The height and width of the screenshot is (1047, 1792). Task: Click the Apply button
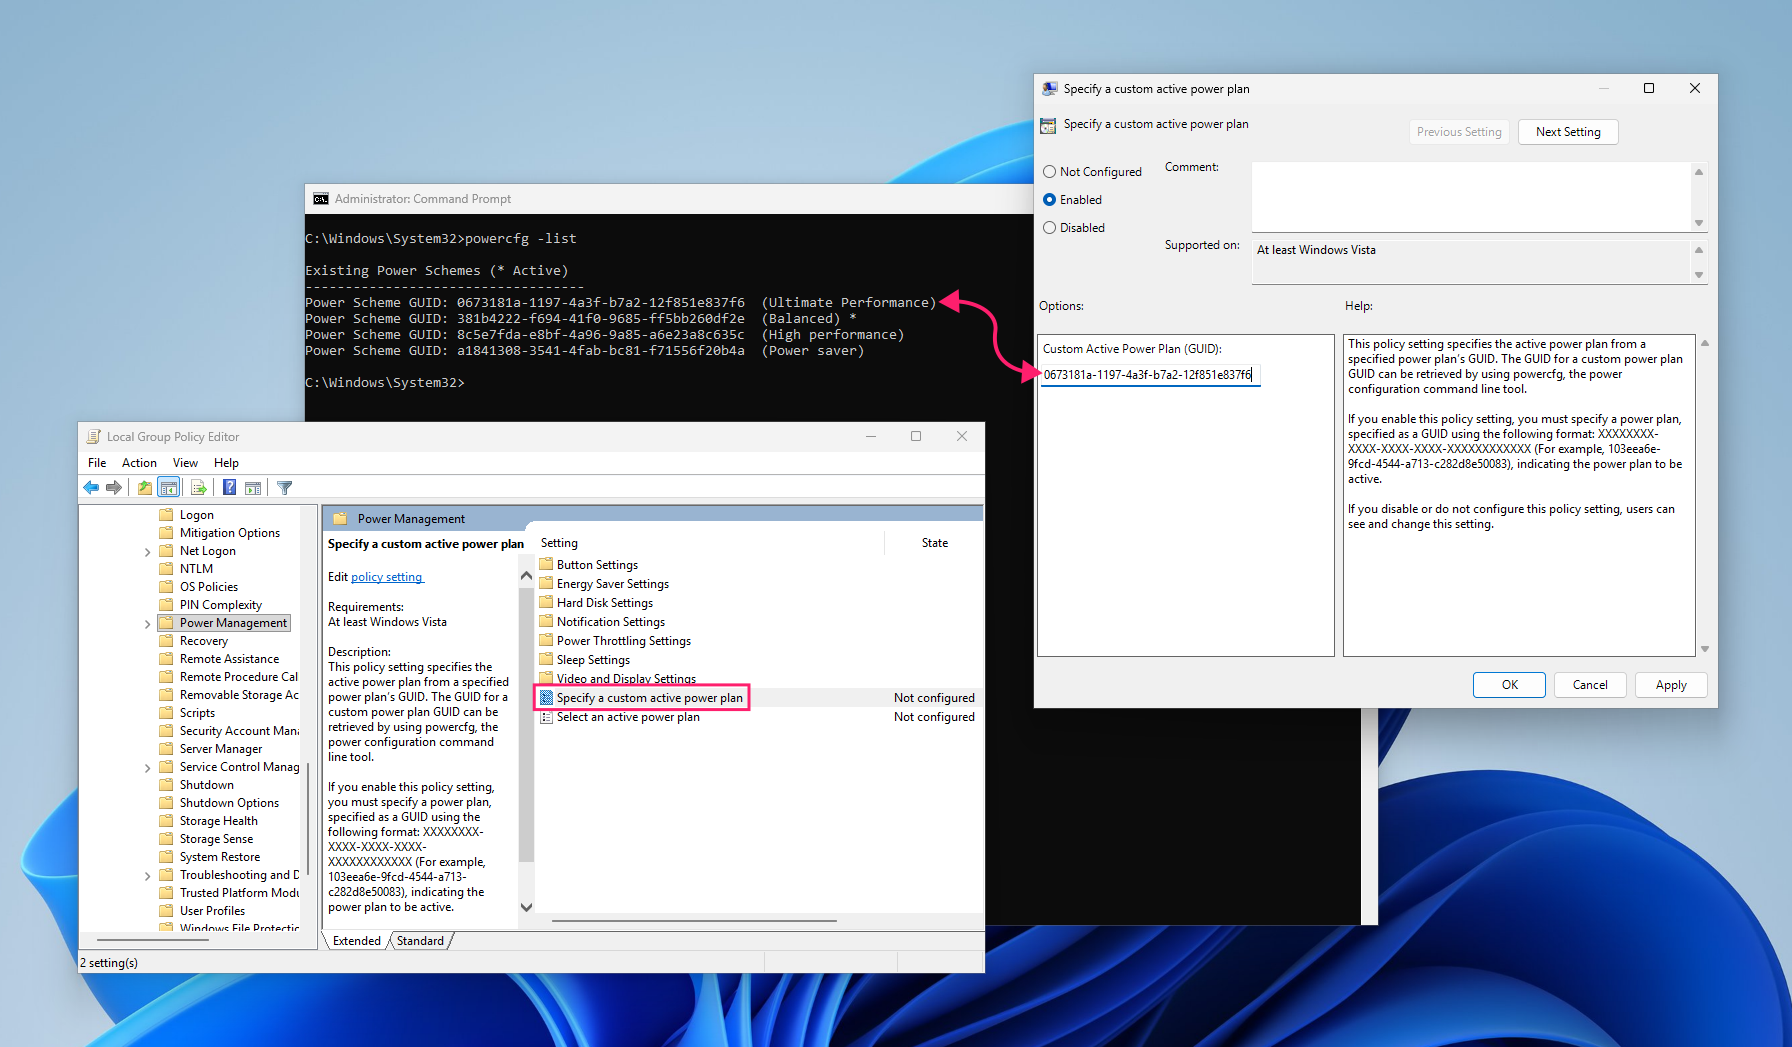coord(1671,685)
